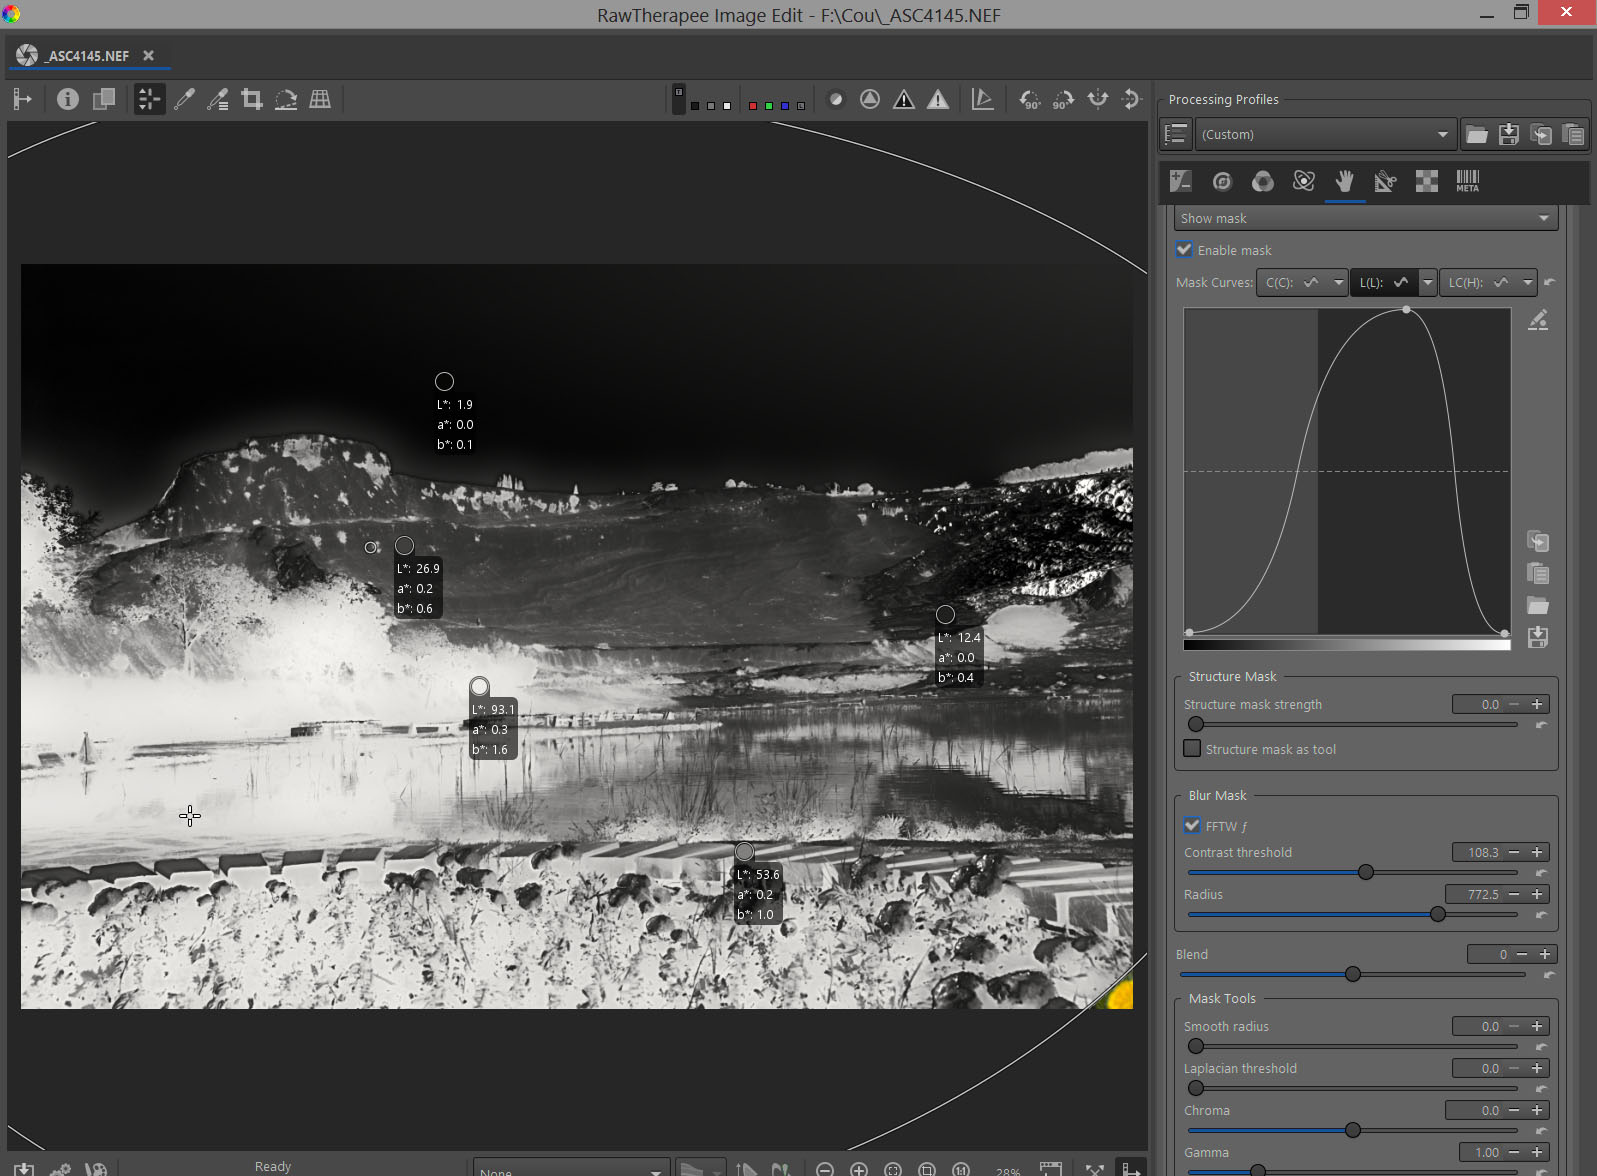This screenshot has height=1176, width=1597.
Task: Select the L(L) mask curve button
Action: coord(1383,283)
